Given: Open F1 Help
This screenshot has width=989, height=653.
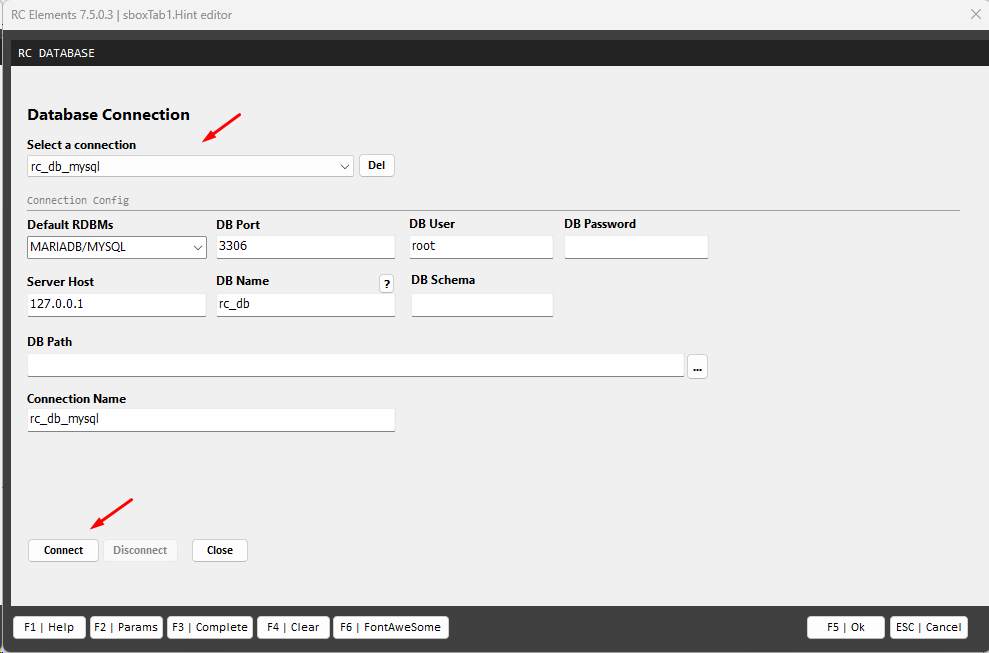Looking at the screenshot, I should pyautogui.click(x=49, y=627).
